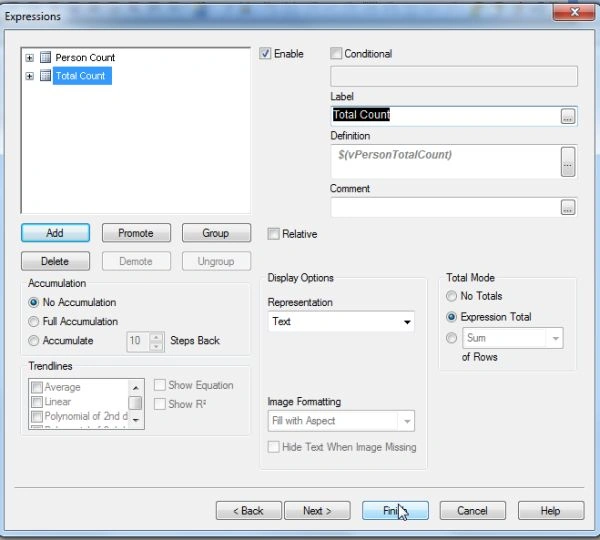
Task: Cancel the Expressions dialog
Action: click(473, 511)
